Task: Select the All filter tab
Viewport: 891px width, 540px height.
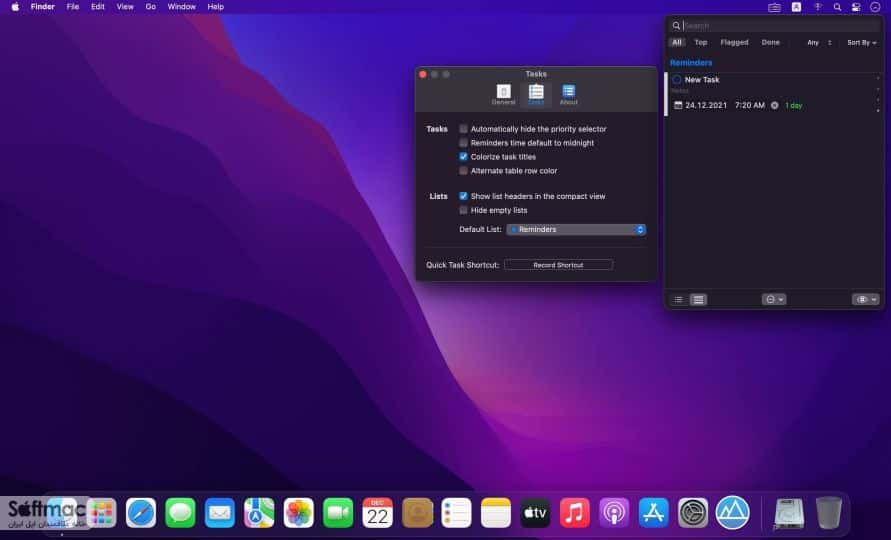Action: pyautogui.click(x=676, y=43)
